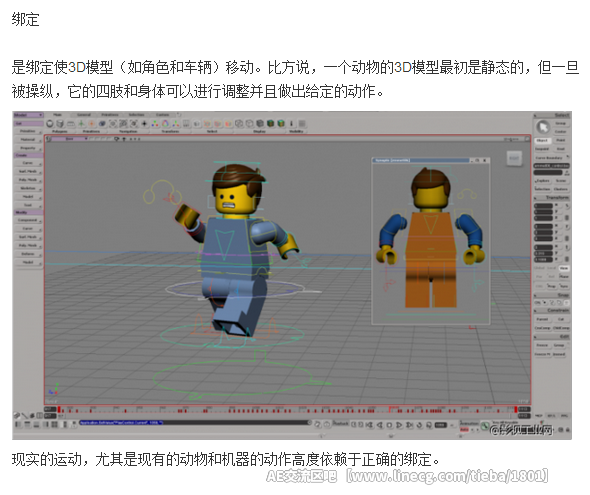
Task: Click the camera icon in the viewport header
Action: [117, 139]
